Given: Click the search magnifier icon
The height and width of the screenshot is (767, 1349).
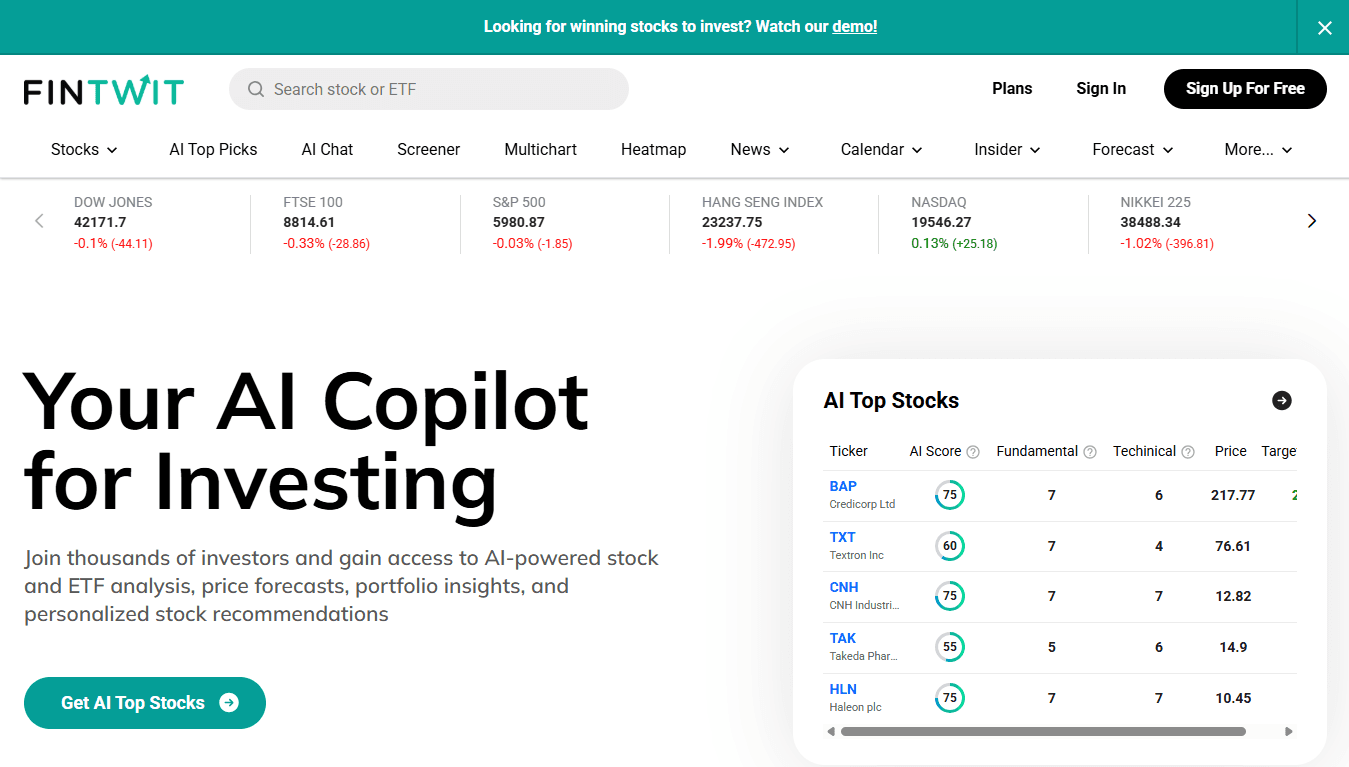Looking at the screenshot, I should pos(256,90).
